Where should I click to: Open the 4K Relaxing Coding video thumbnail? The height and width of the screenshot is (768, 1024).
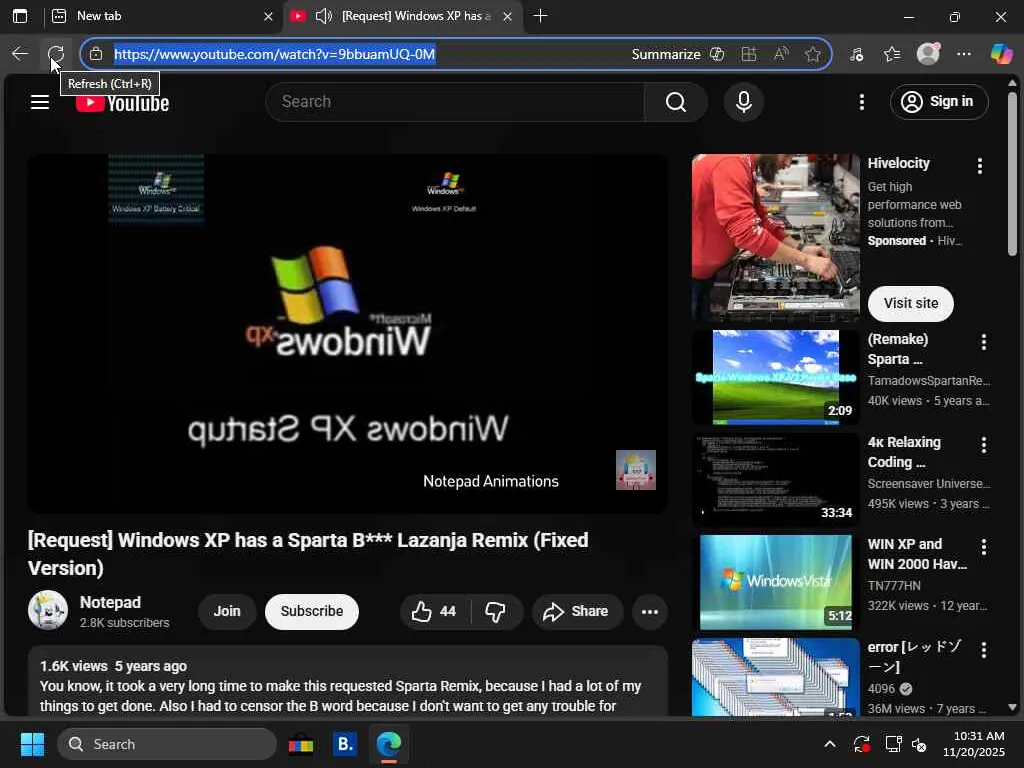(776, 479)
